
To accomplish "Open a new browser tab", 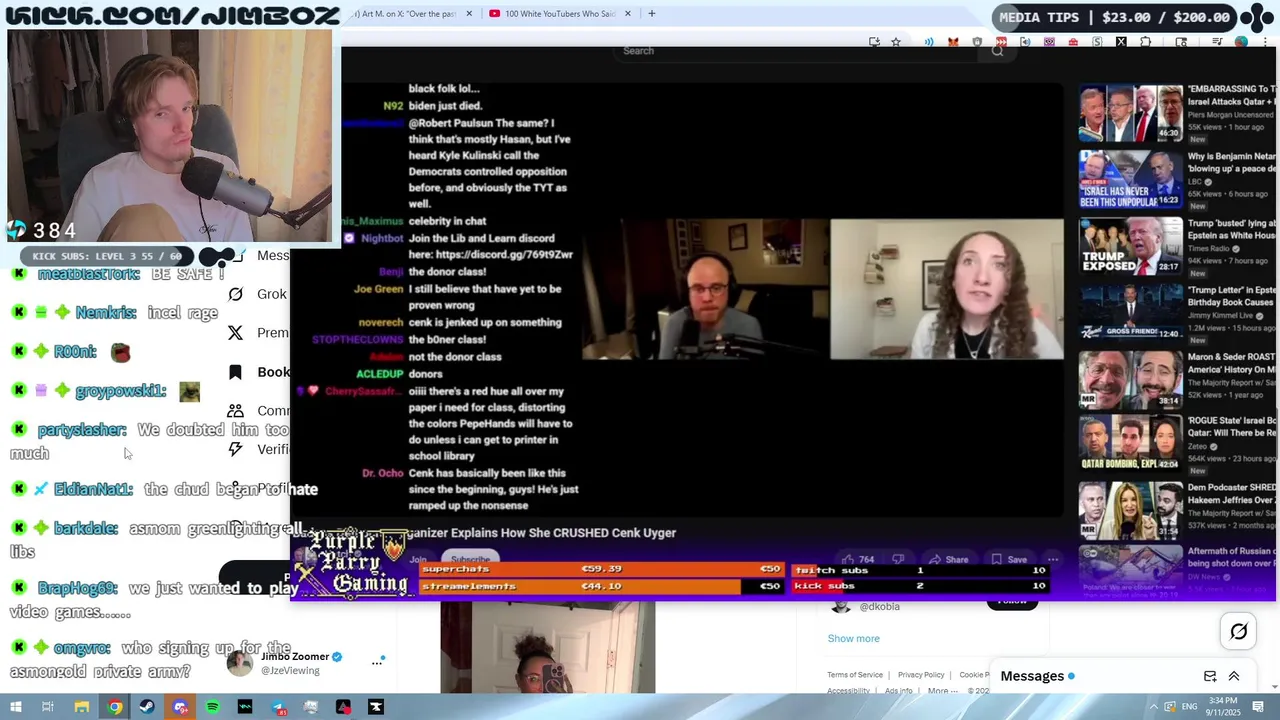I will 652,14.
